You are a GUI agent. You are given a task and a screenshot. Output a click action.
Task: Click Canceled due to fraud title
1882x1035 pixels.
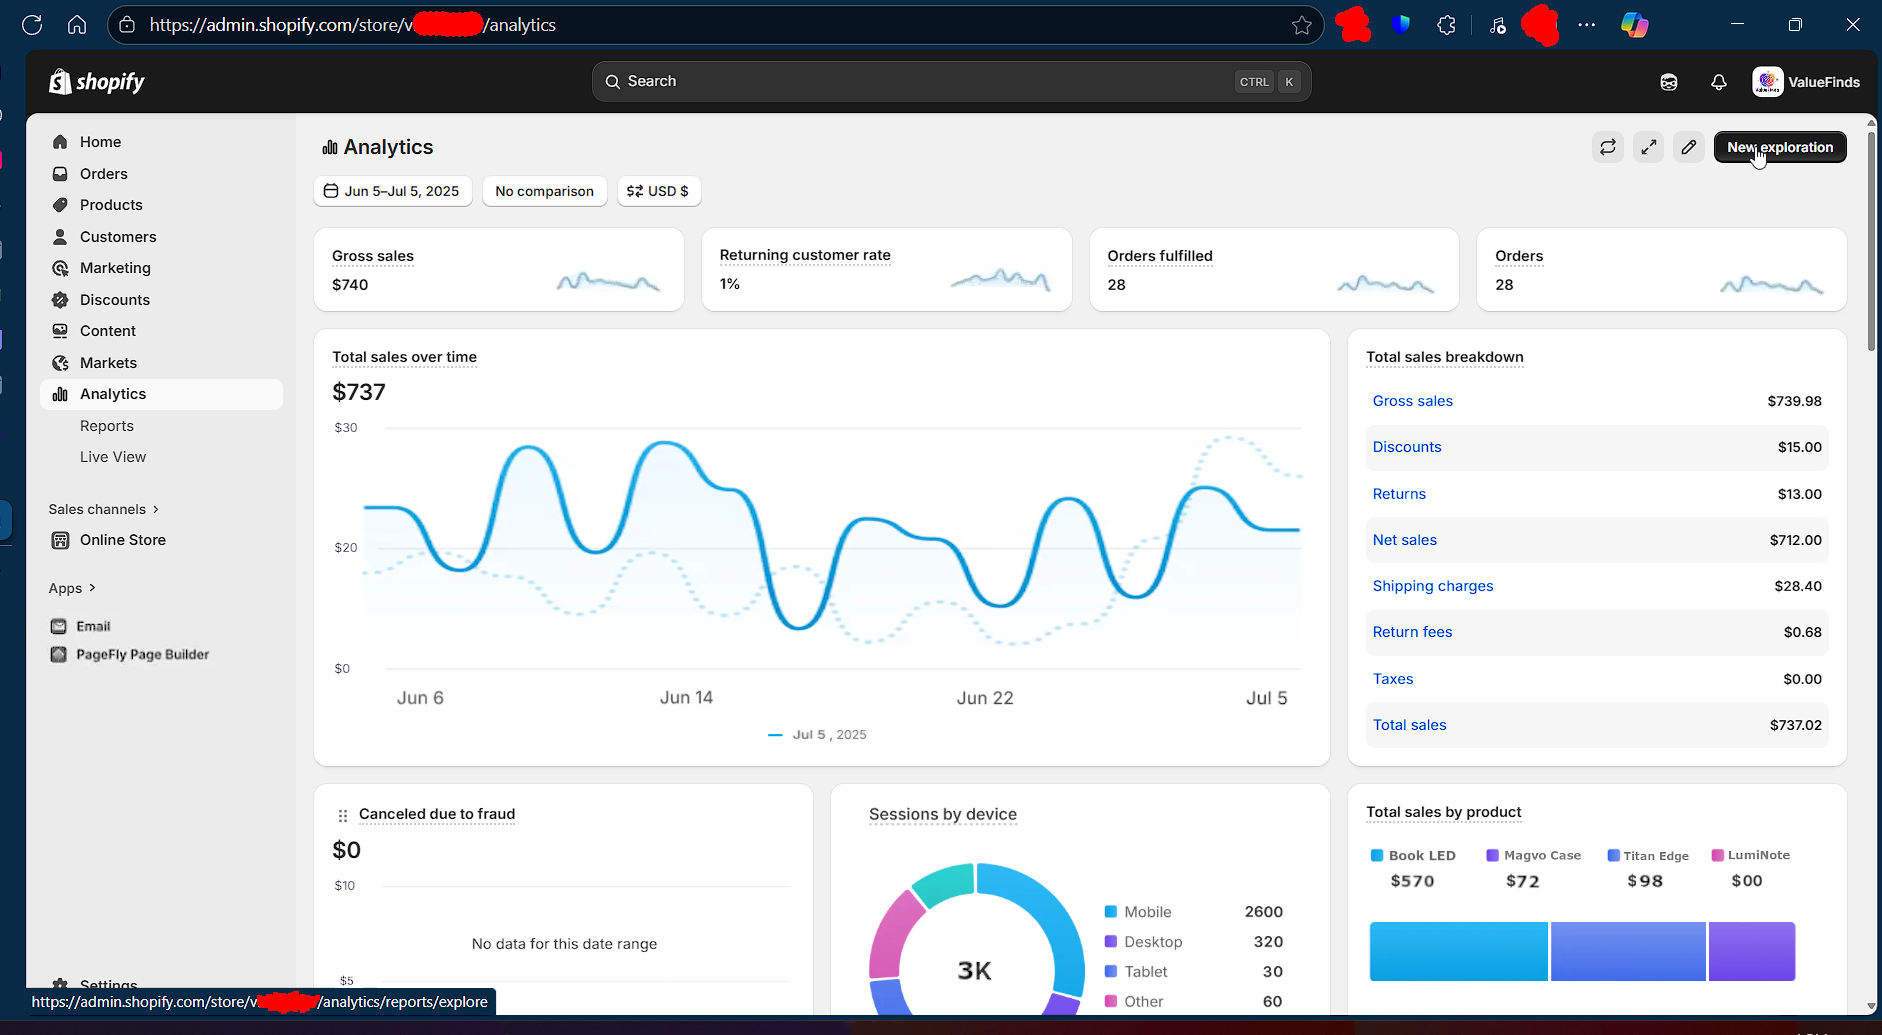tap(437, 814)
